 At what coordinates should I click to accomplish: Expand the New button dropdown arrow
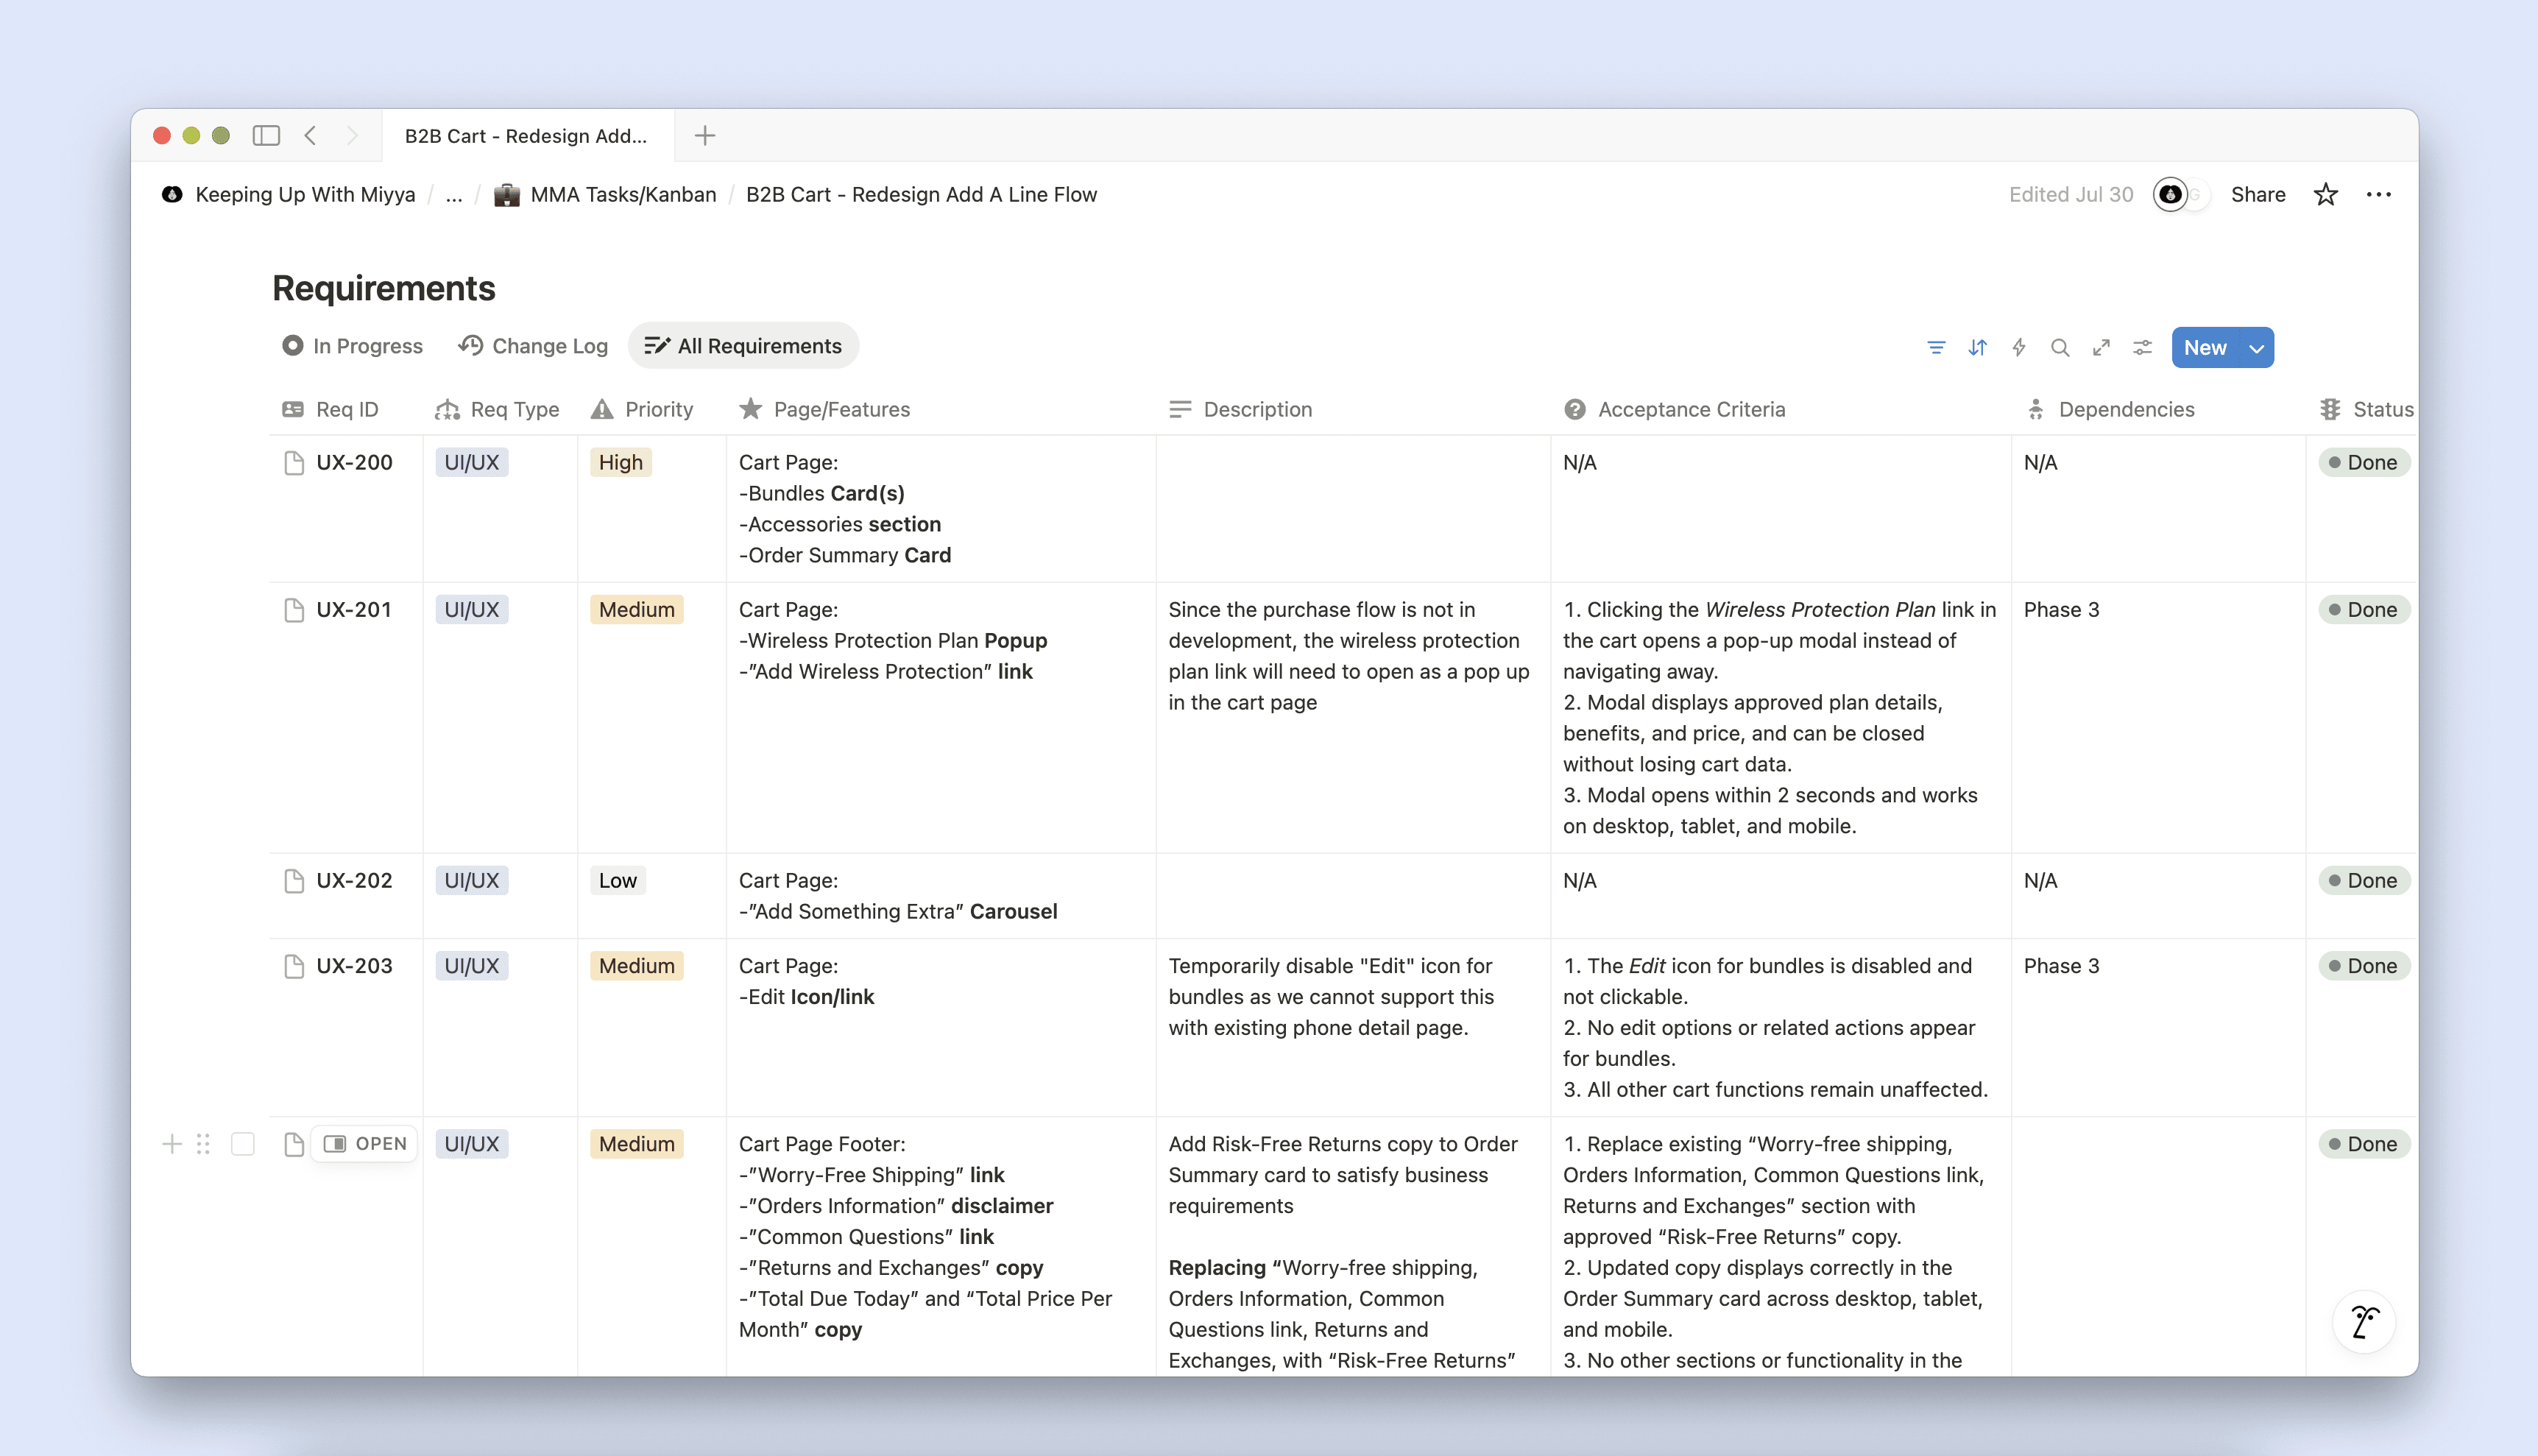2256,348
